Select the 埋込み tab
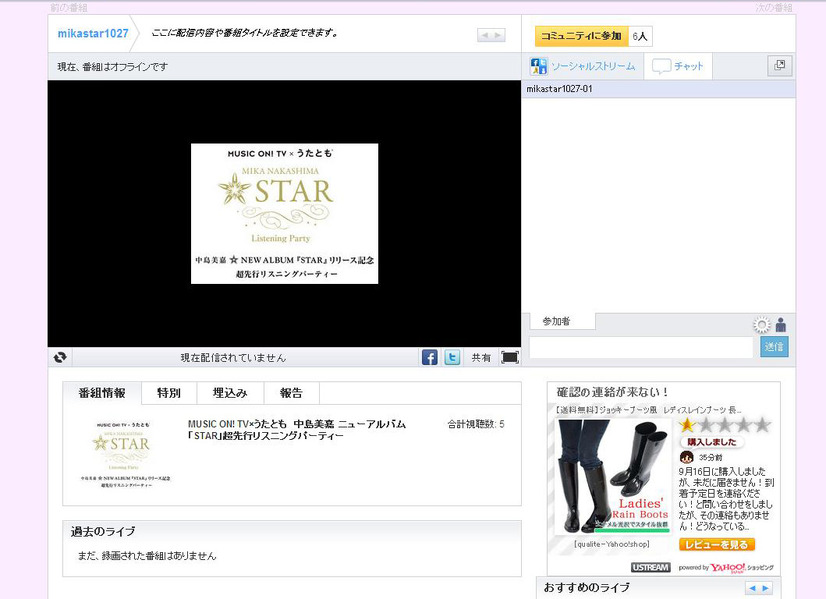The image size is (826, 599). point(230,393)
